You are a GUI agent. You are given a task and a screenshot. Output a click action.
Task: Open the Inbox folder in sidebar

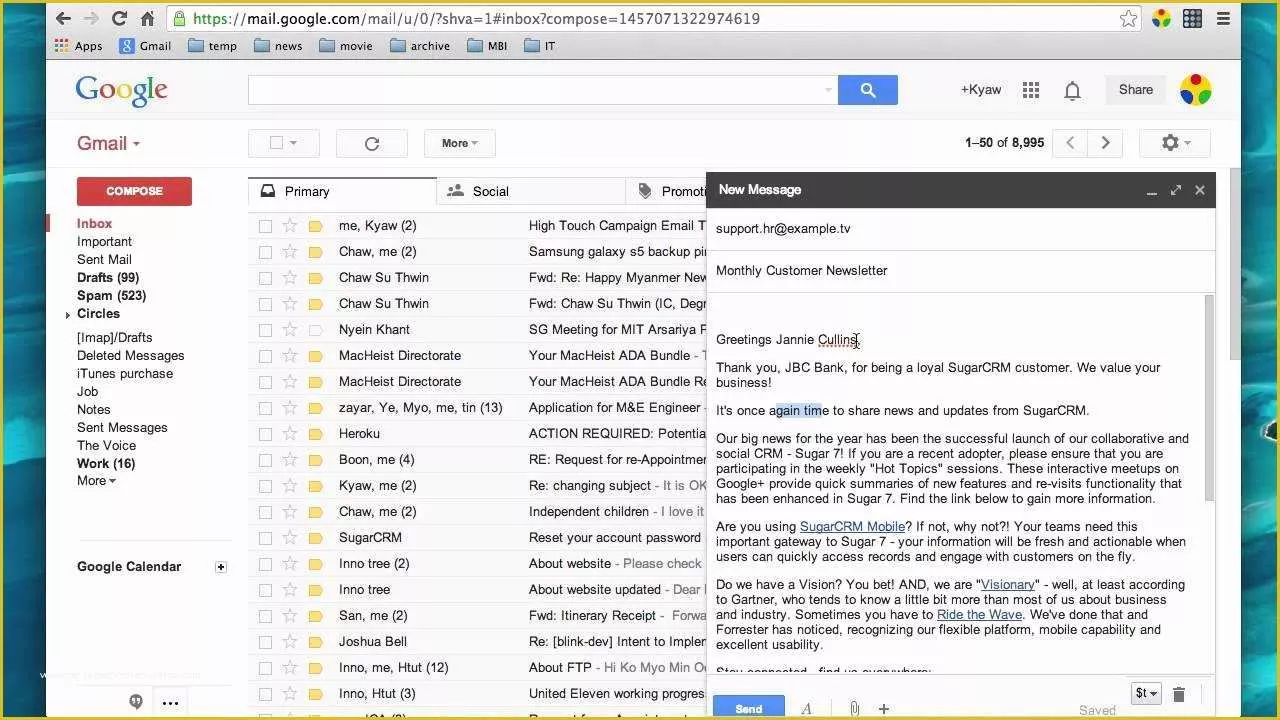[95, 224]
